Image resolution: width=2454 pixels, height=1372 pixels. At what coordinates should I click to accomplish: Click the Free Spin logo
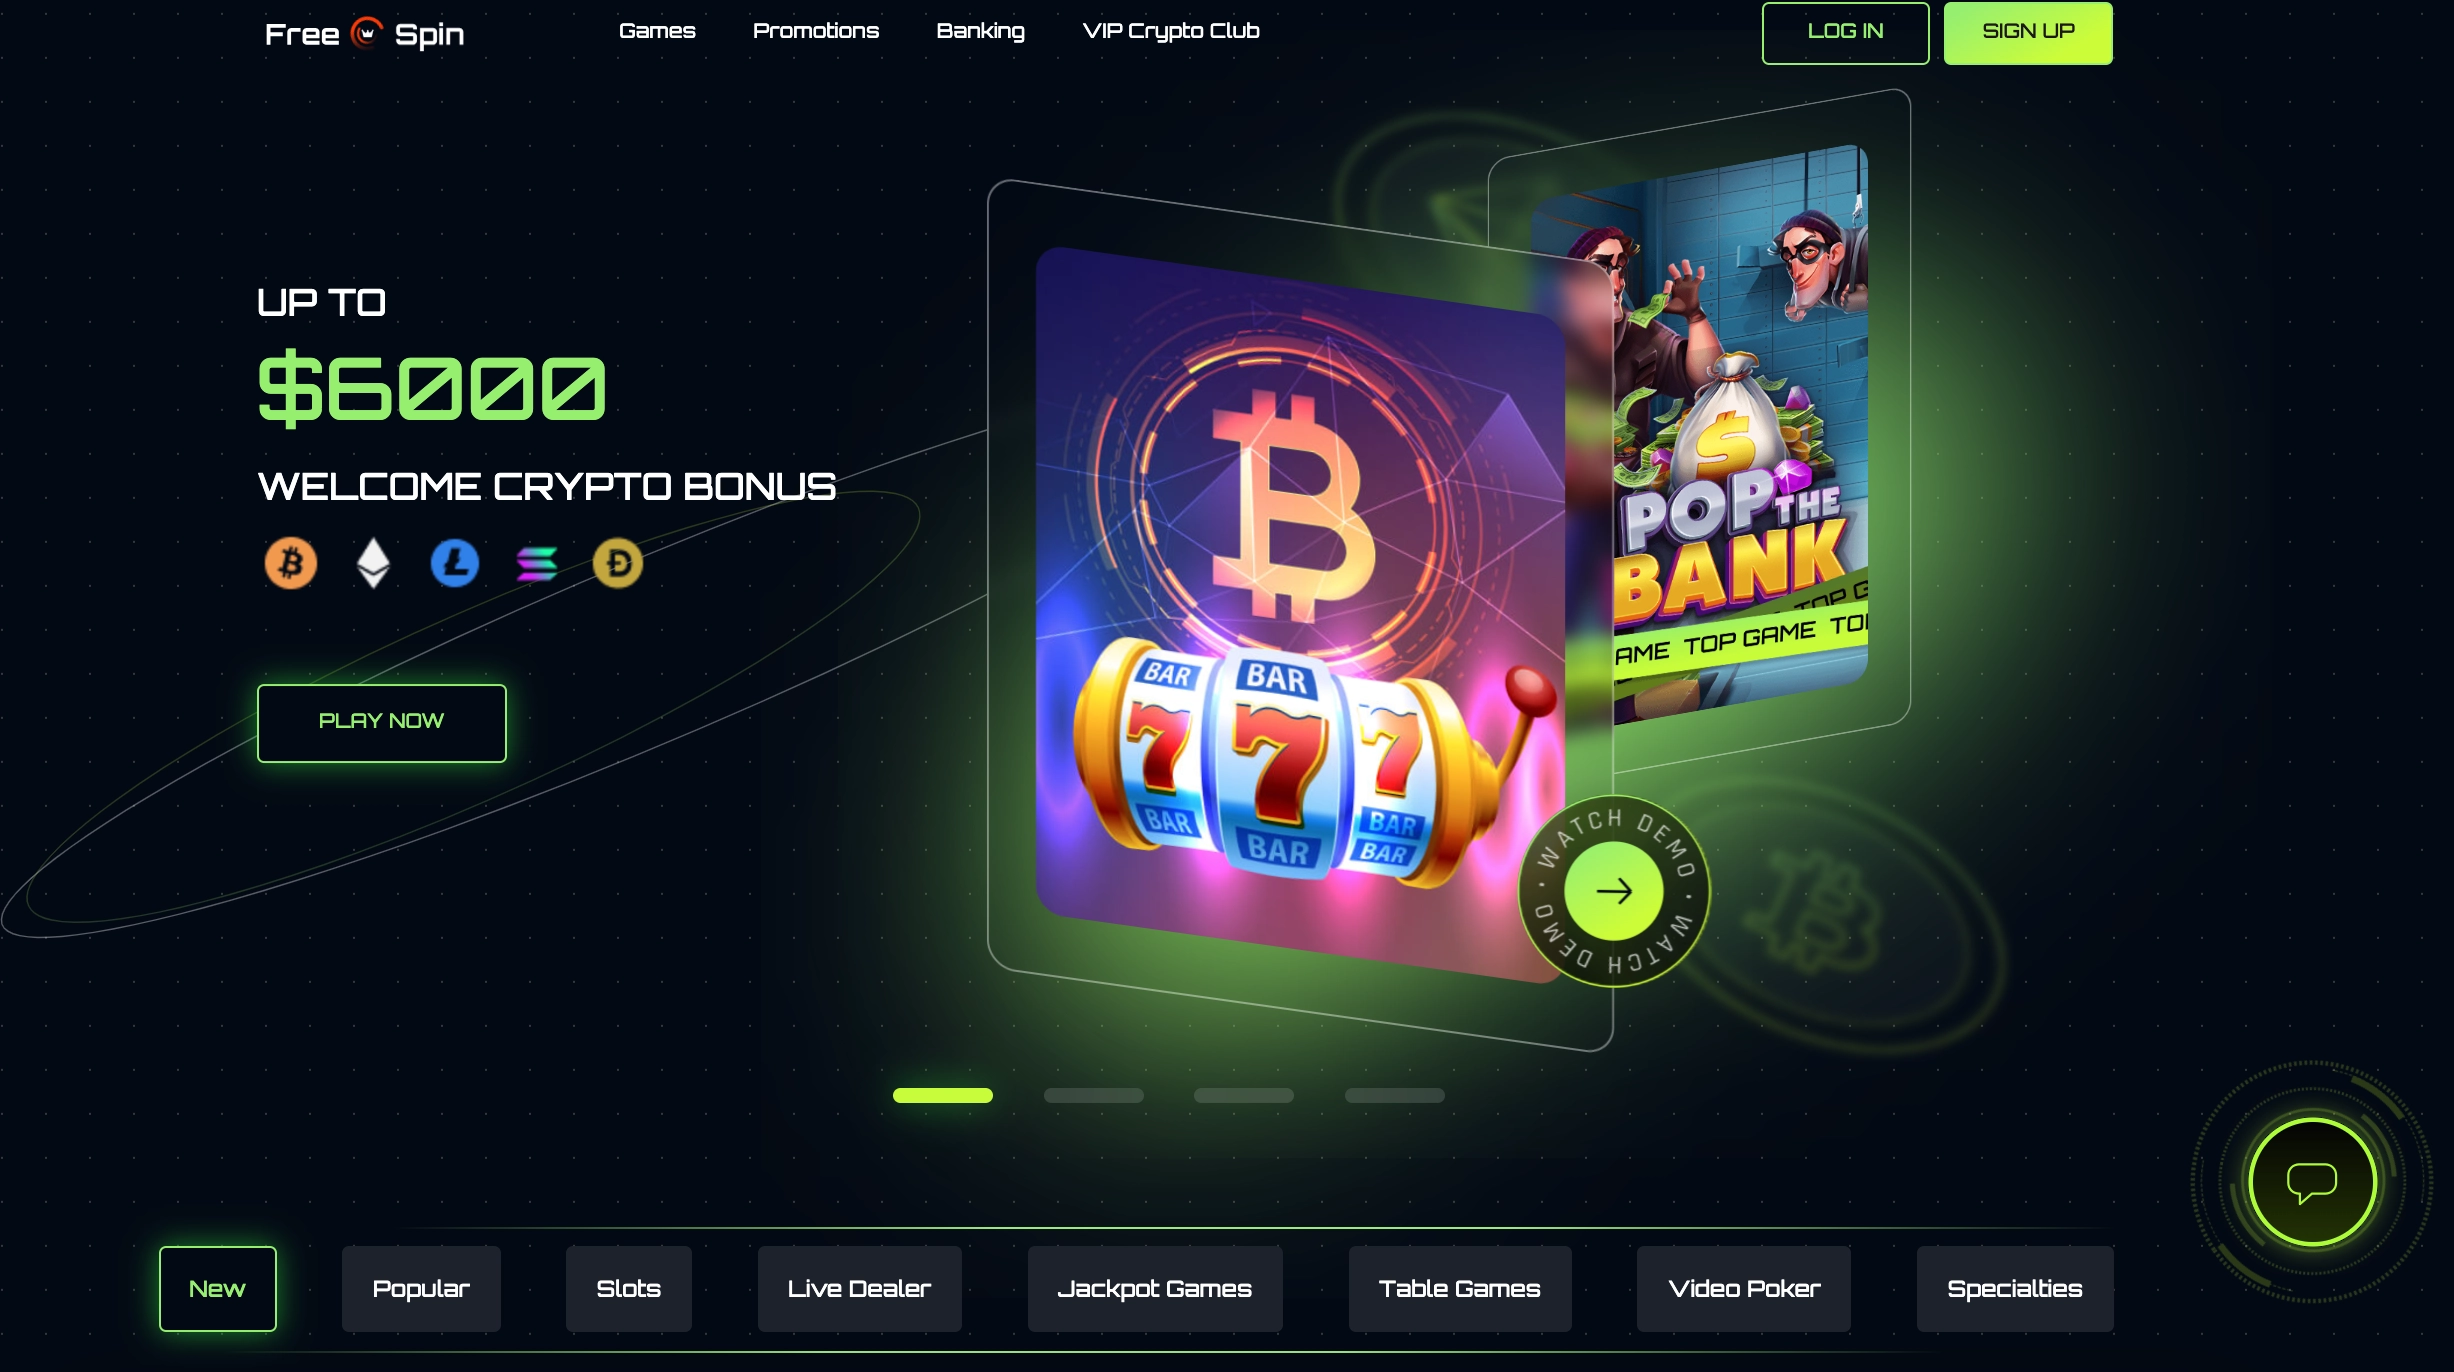click(364, 34)
